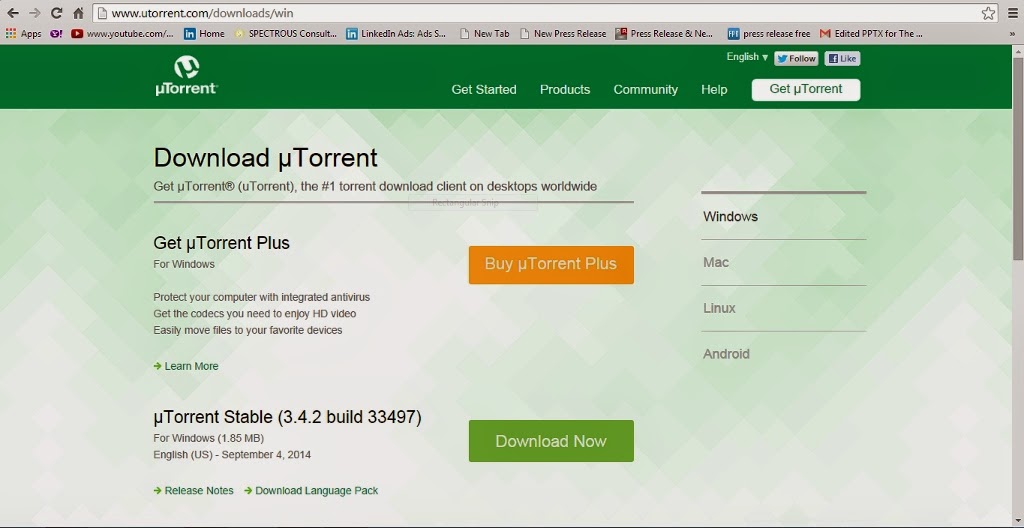The width and height of the screenshot is (1024, 528).
Task: Open the Apps bookmark shortcut
Action: (x=24, y=33)
